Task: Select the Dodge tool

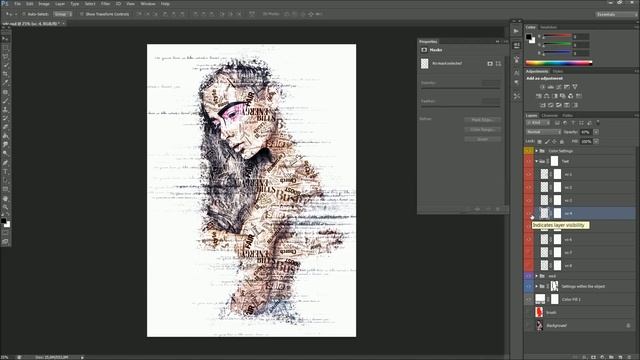Action: point(5,153)
